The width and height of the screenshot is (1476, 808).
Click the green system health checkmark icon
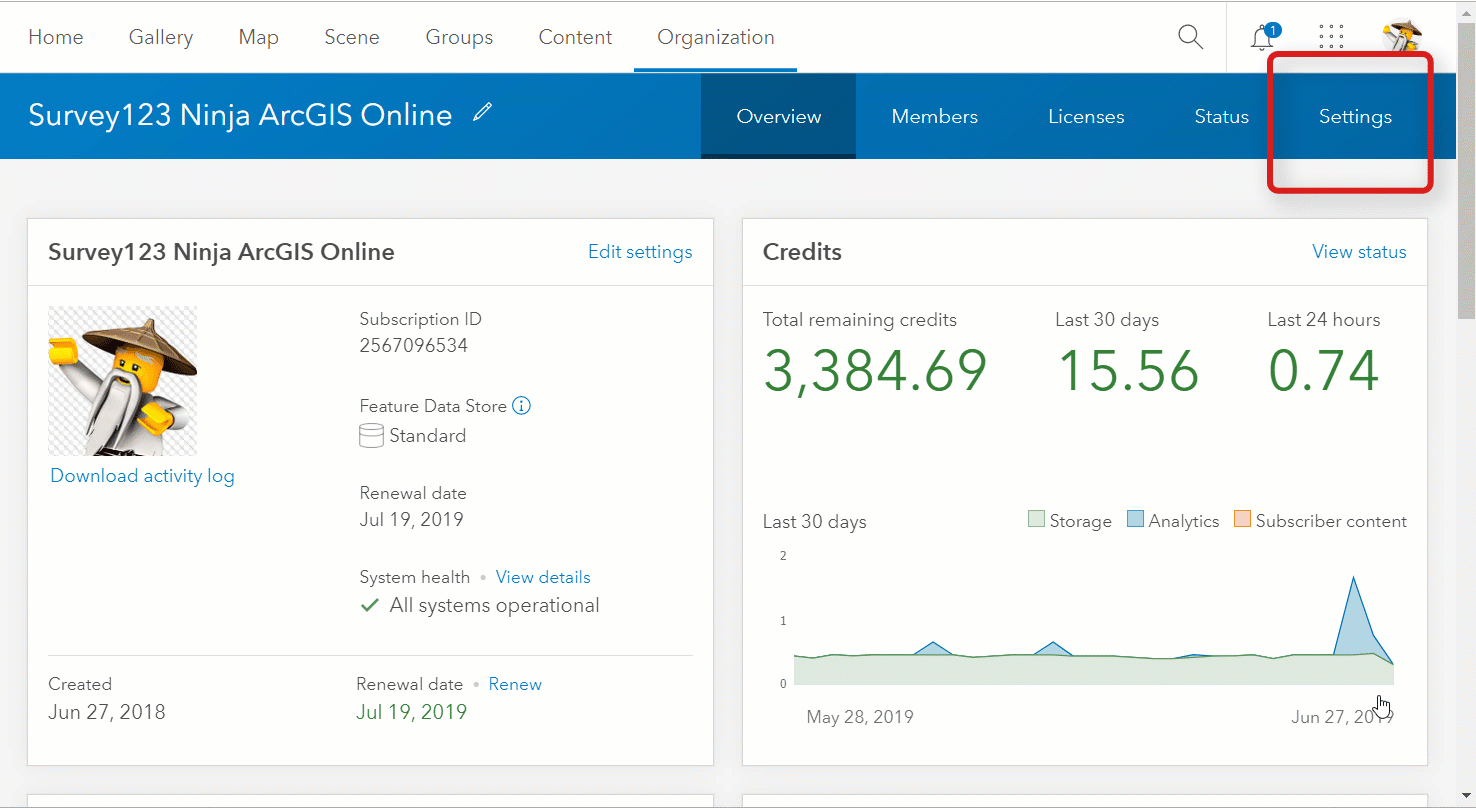point(370,606)
